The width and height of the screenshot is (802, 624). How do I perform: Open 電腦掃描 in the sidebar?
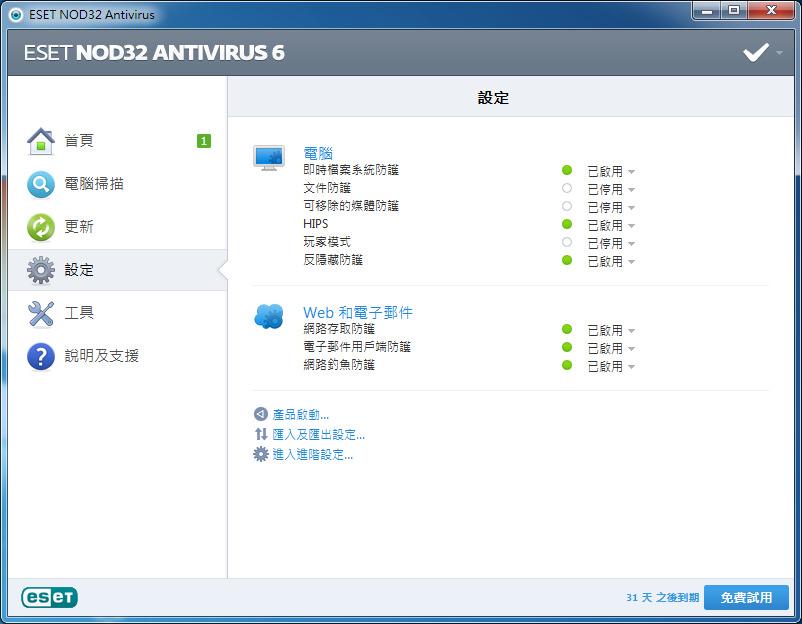pyautogui.click(x=118, y=184)
